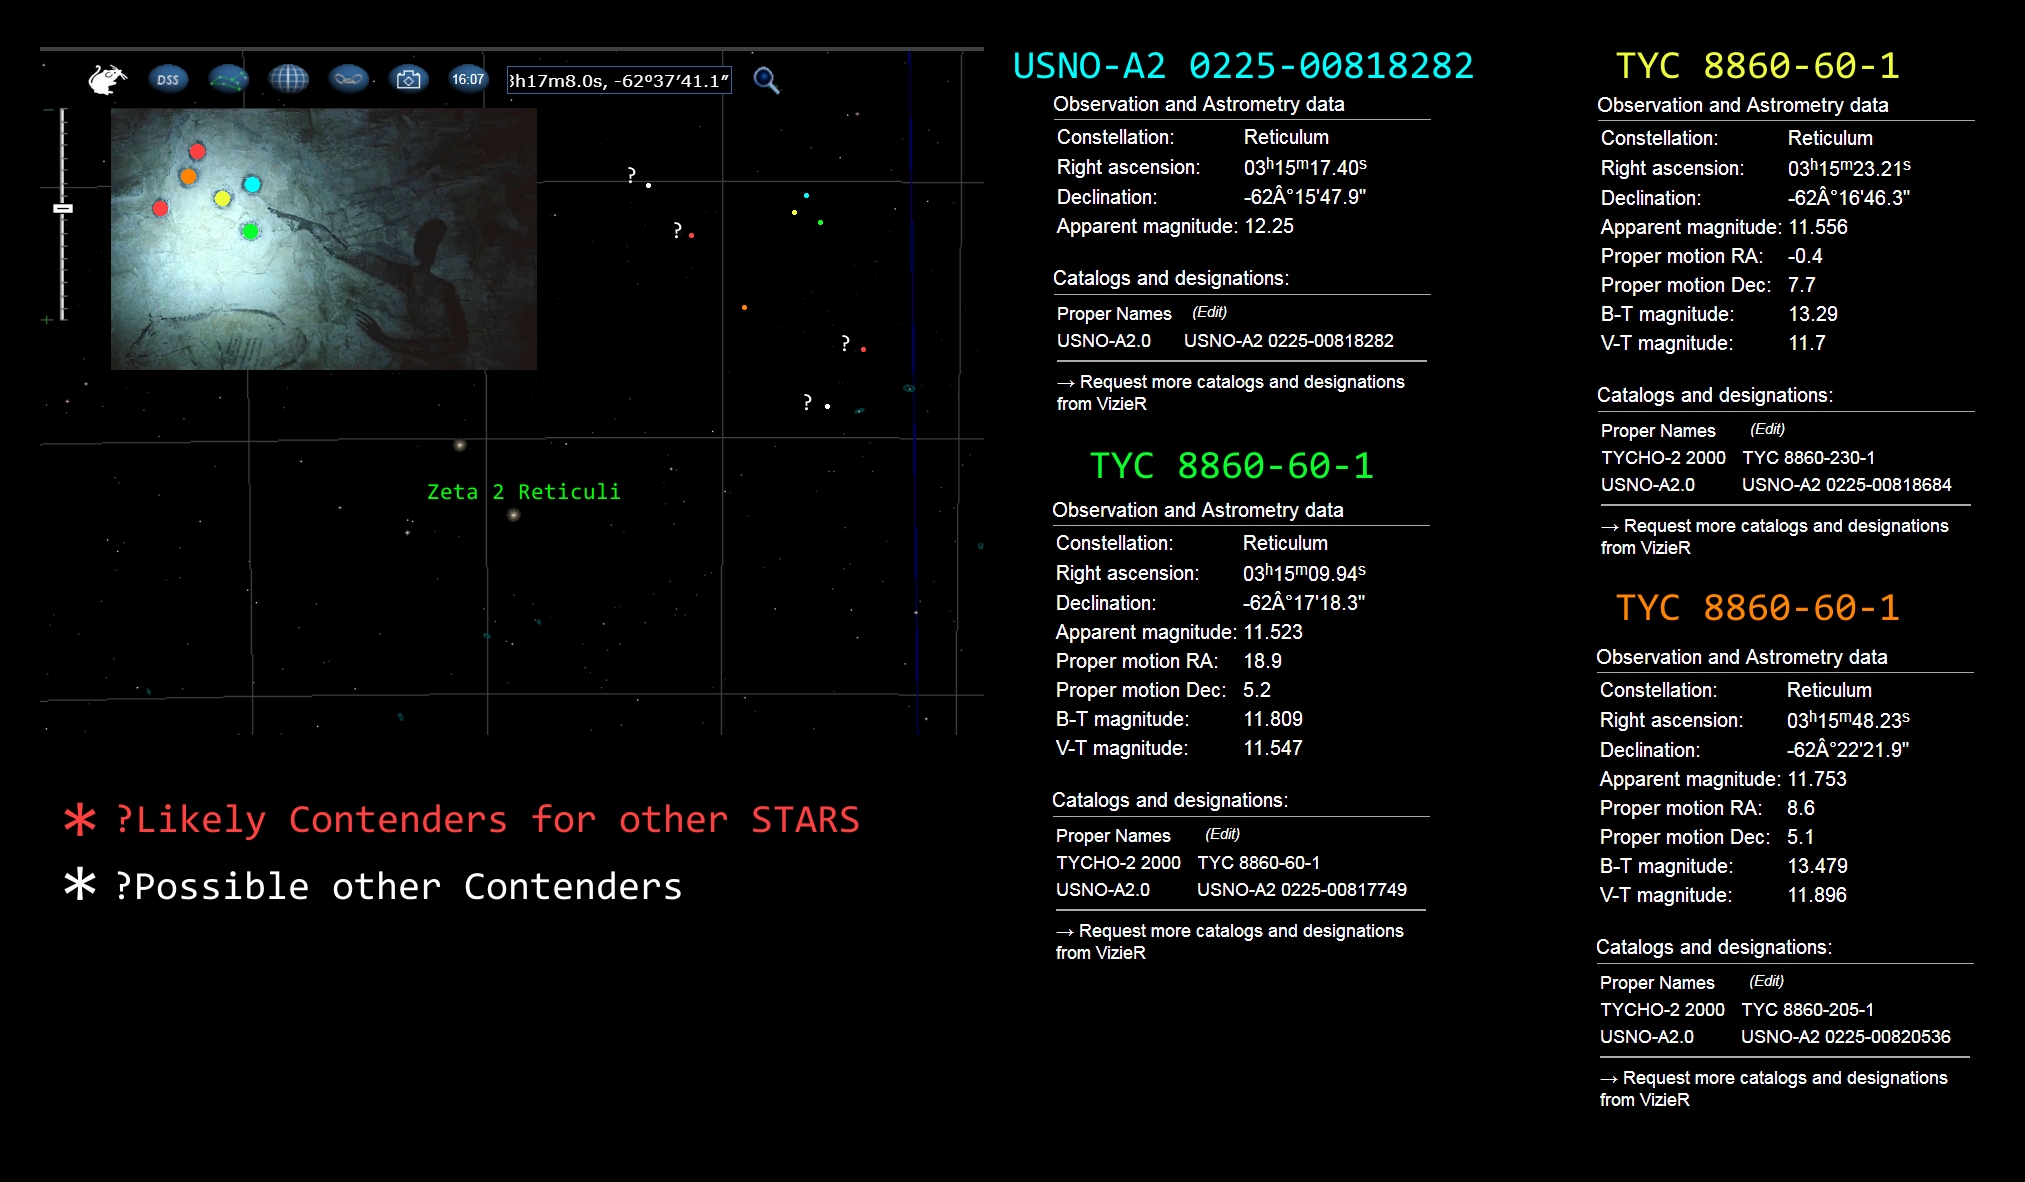The width and height of the screenshot is (2025, 1182).
Task: Click the coordinates search input field
Action: pyautogui.click(x=618, y=81)
